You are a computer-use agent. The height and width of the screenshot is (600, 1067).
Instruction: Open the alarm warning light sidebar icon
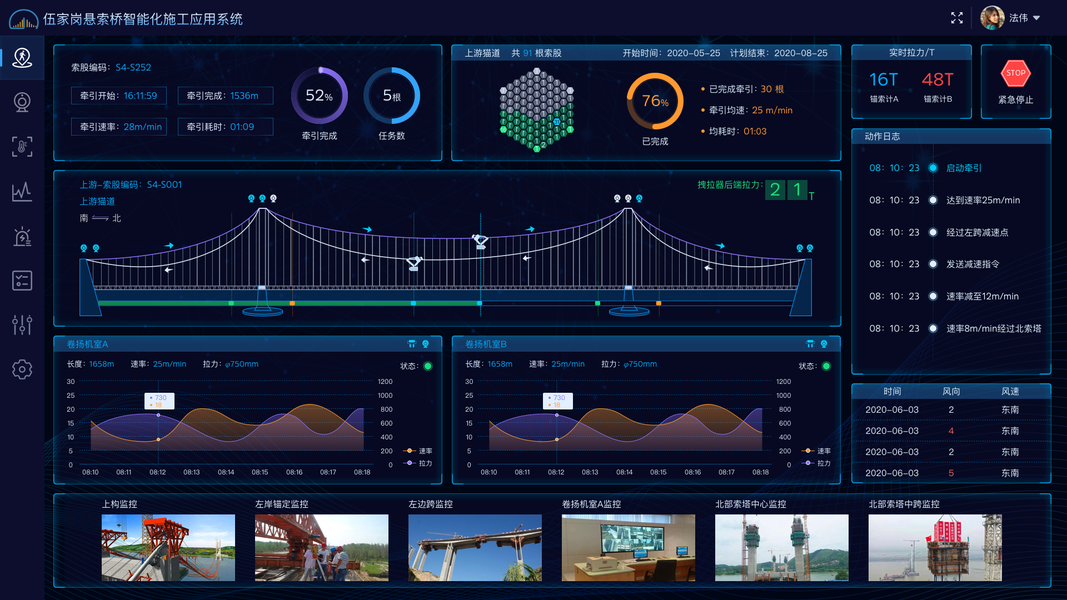tap(22, 236)
